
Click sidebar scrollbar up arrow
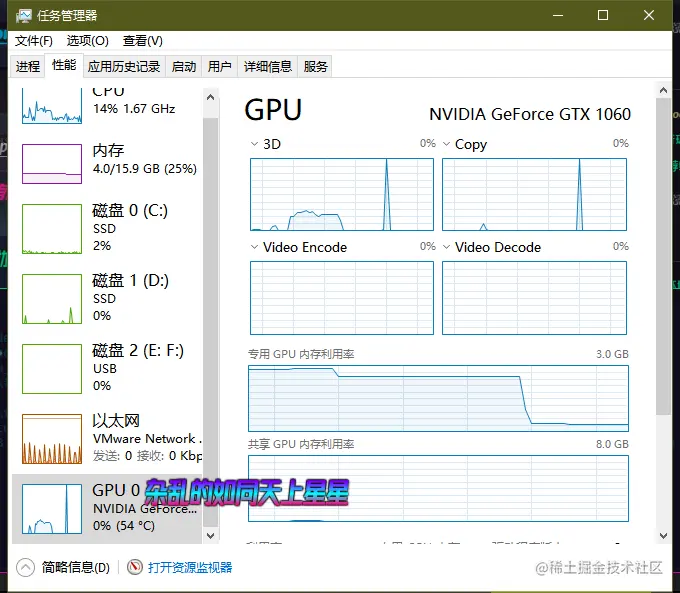[x=211, y=97]
